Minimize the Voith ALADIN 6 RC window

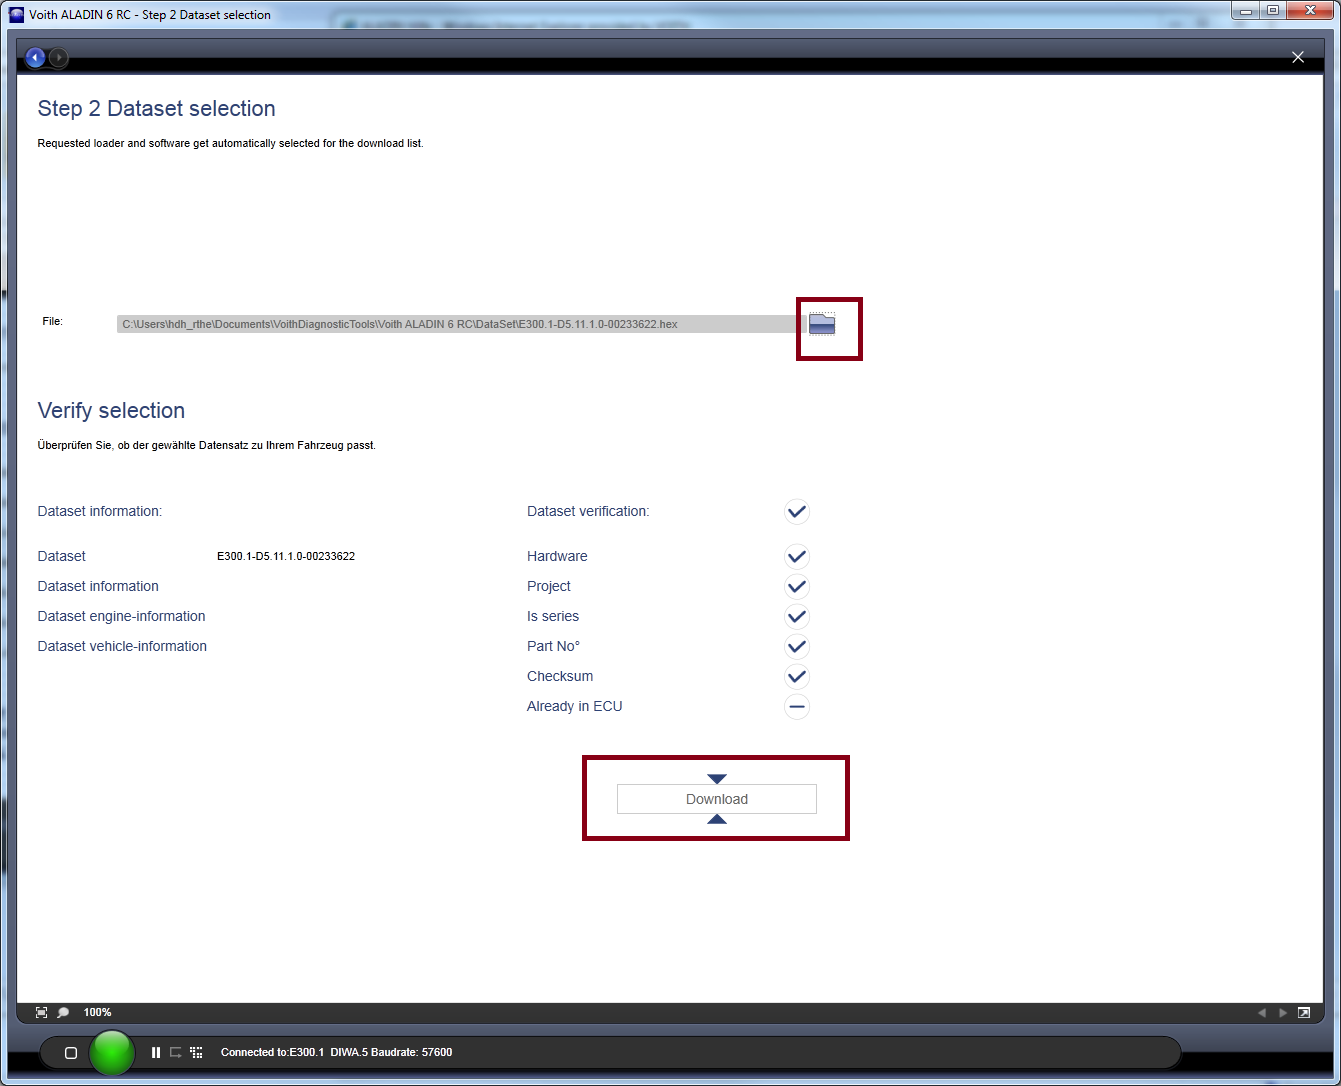point(1245,11)
